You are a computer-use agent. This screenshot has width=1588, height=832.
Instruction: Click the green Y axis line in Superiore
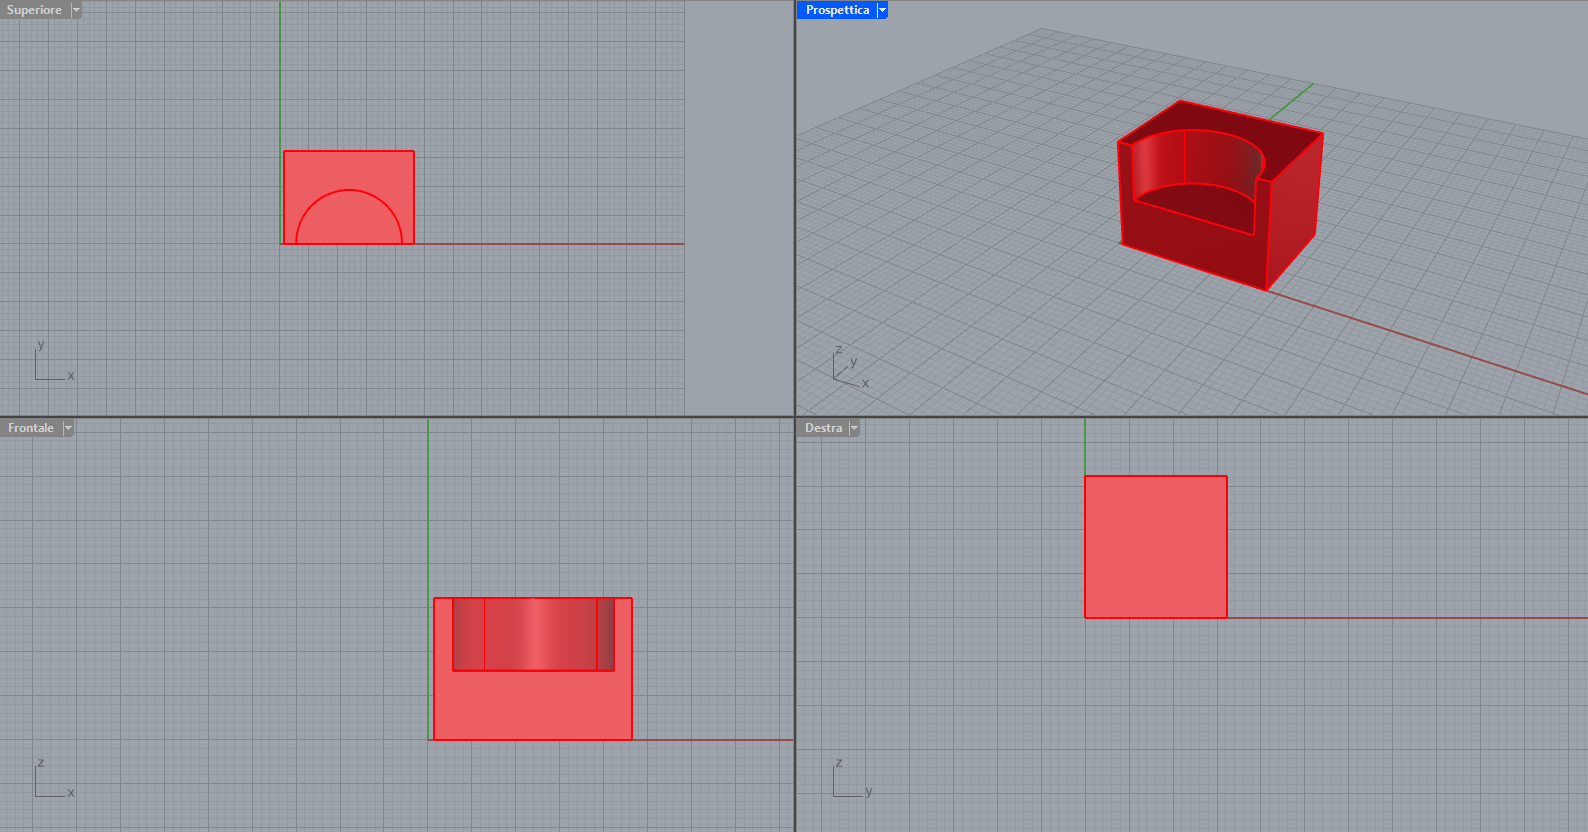pyautogui.click(x=280, y=80)
